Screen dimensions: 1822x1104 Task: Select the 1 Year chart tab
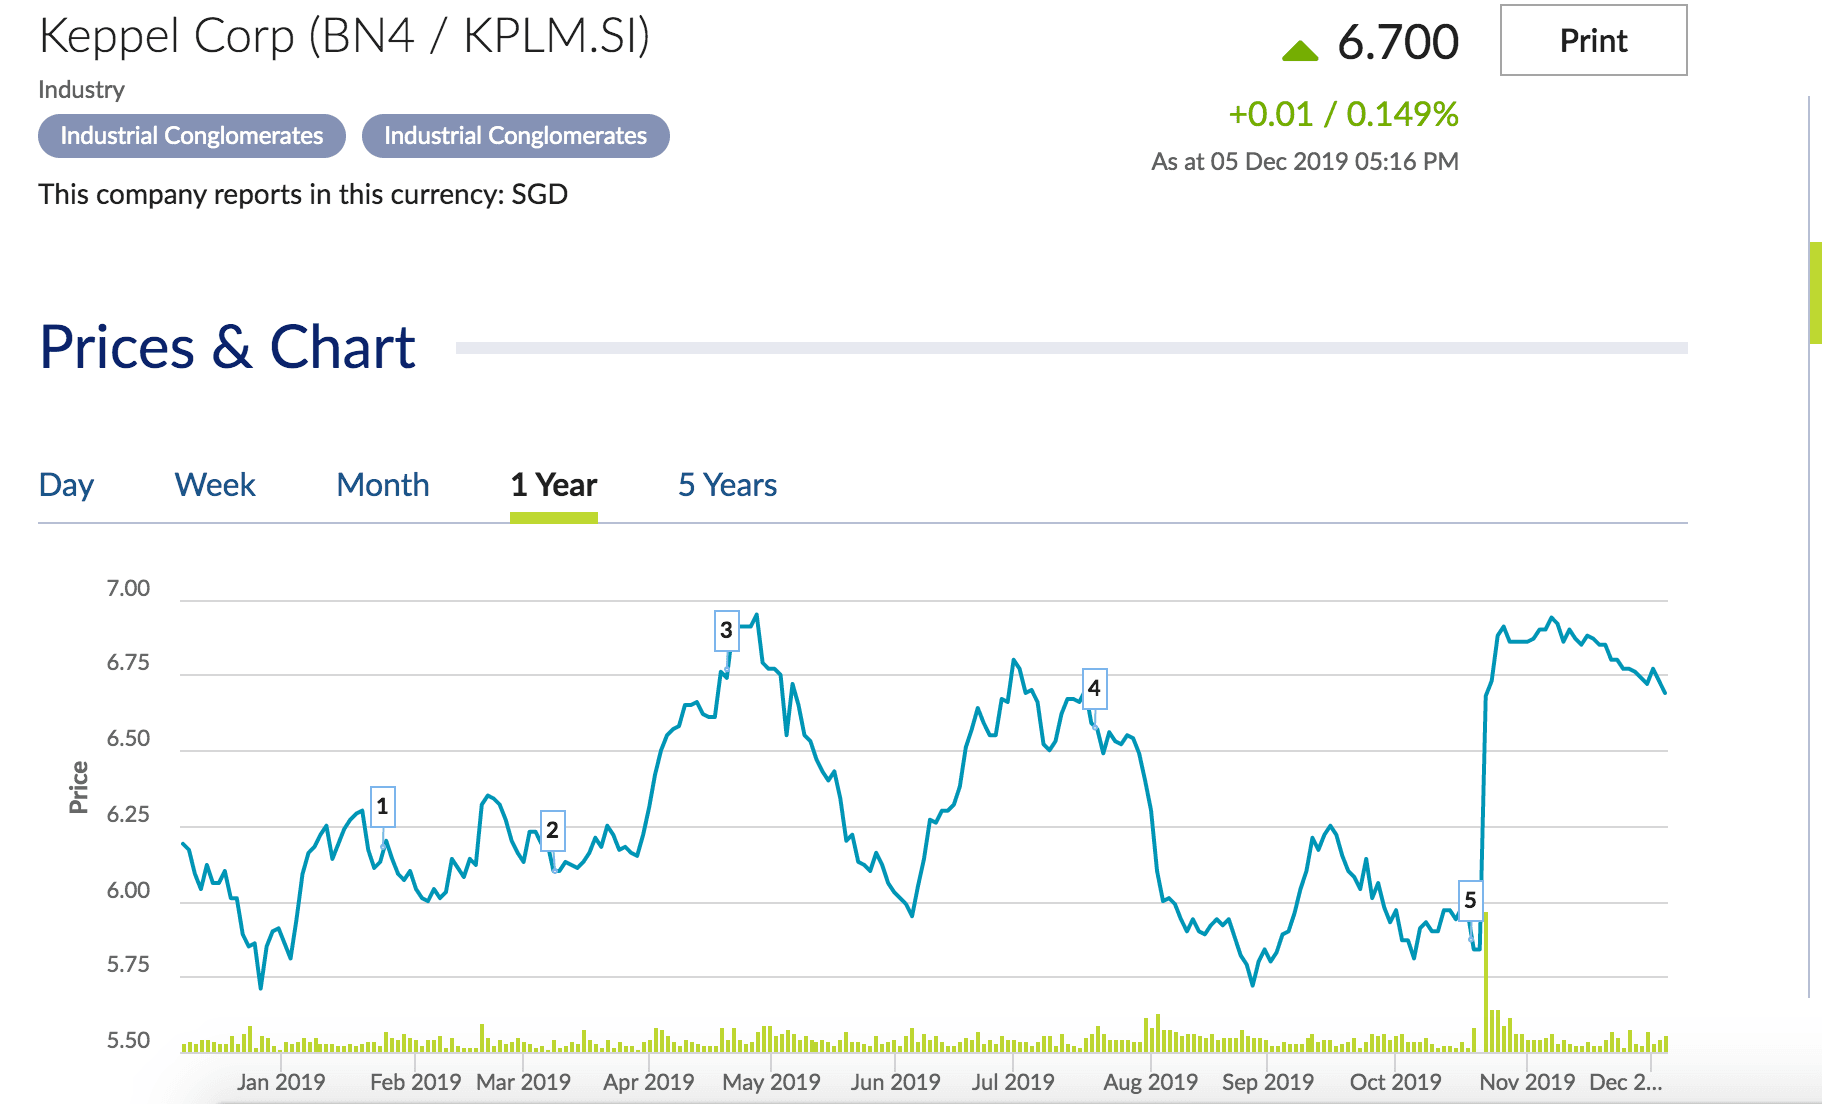[x=554, y=485]
